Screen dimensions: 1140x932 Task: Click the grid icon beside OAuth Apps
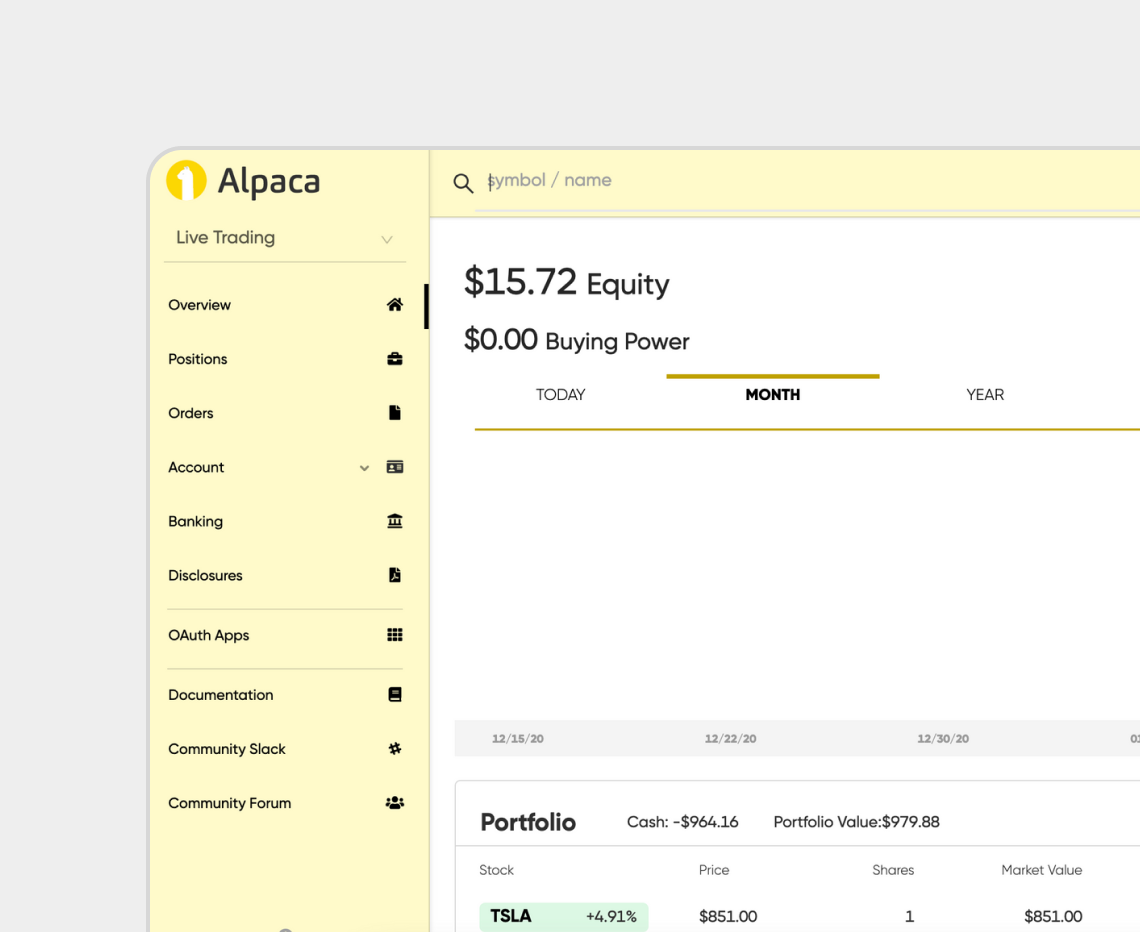click(395, 635)
